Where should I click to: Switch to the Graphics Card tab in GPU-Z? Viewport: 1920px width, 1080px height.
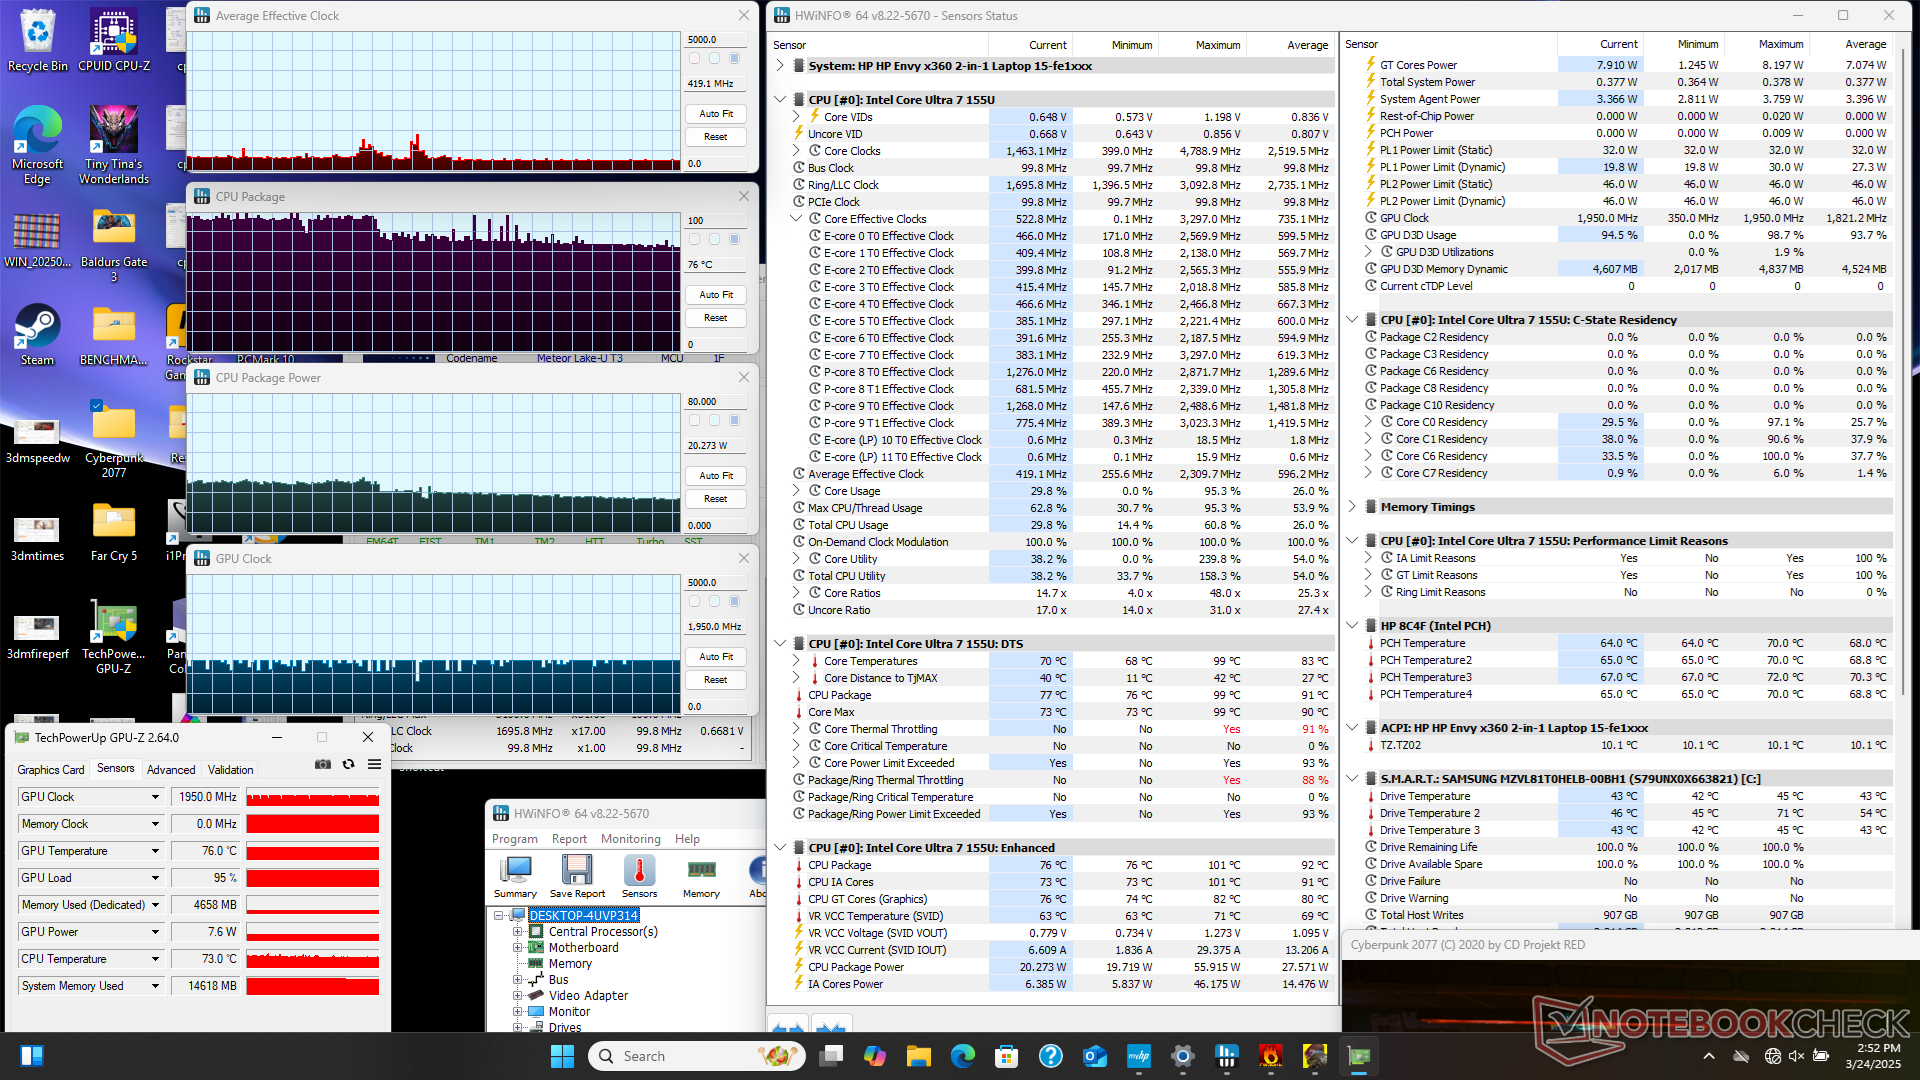51,770
